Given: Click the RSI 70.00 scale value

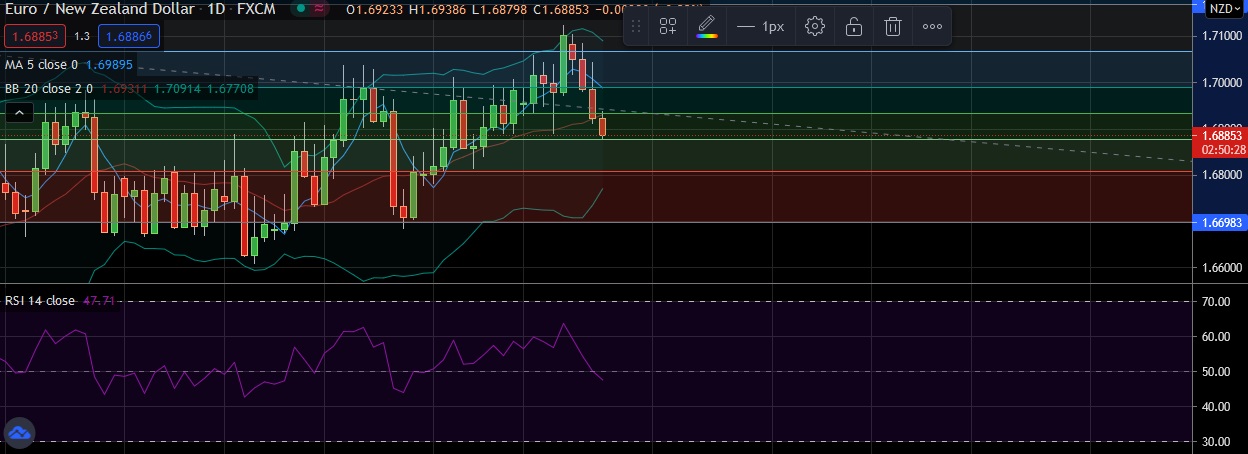Looking at the screenshot, I should pyautogui.click(x=1215, y=301).
